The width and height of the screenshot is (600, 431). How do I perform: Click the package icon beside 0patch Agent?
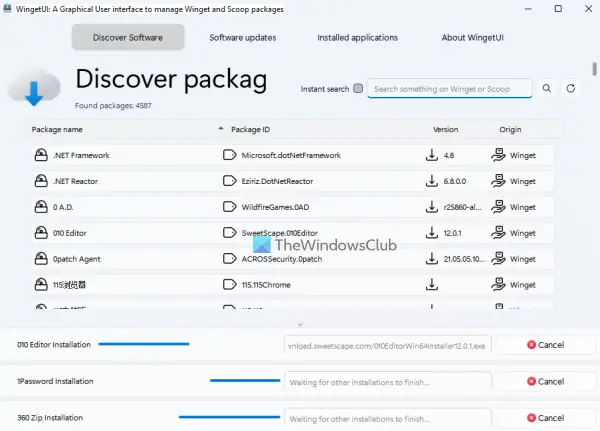pyautogui.click(x=41, y=259)
